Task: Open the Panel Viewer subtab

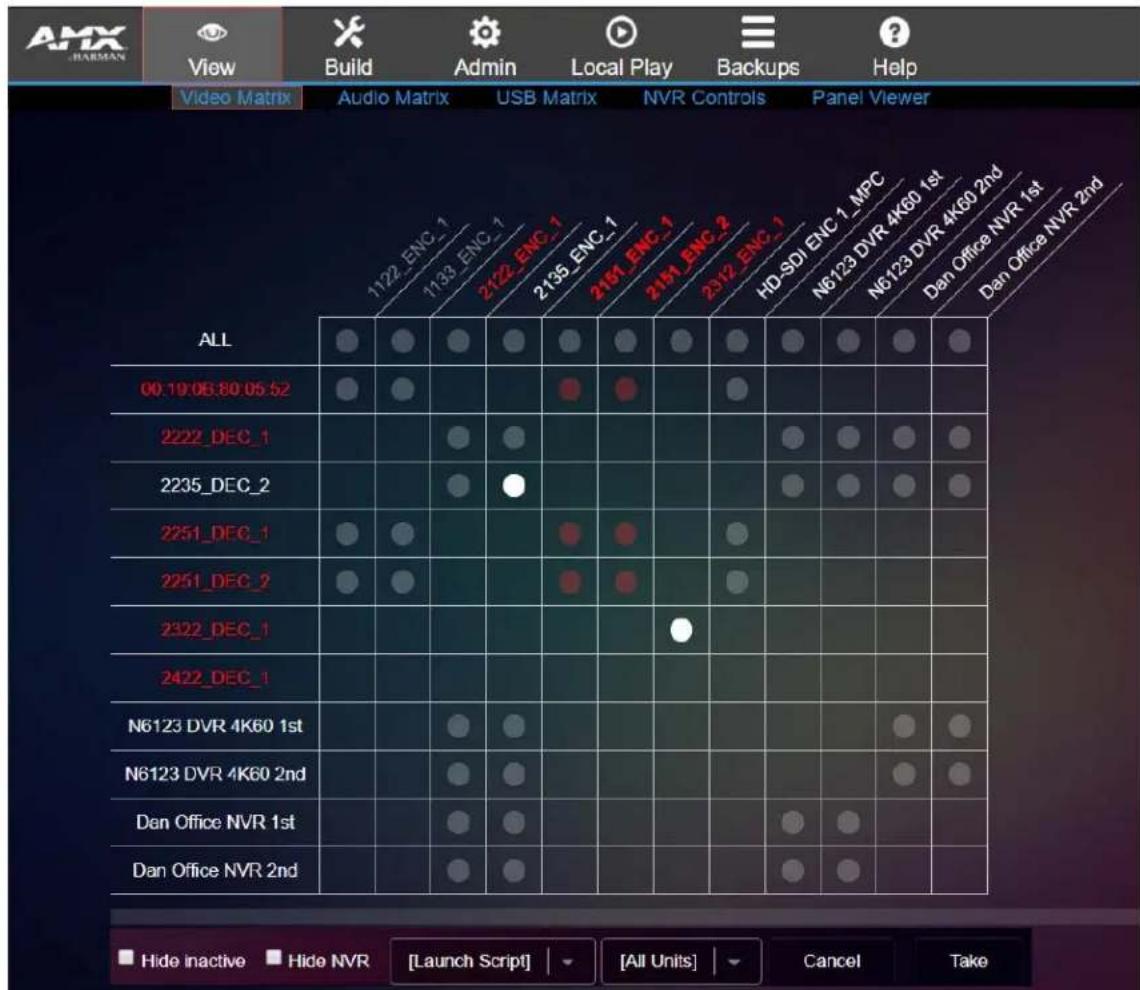Action: tap(870, 97)
